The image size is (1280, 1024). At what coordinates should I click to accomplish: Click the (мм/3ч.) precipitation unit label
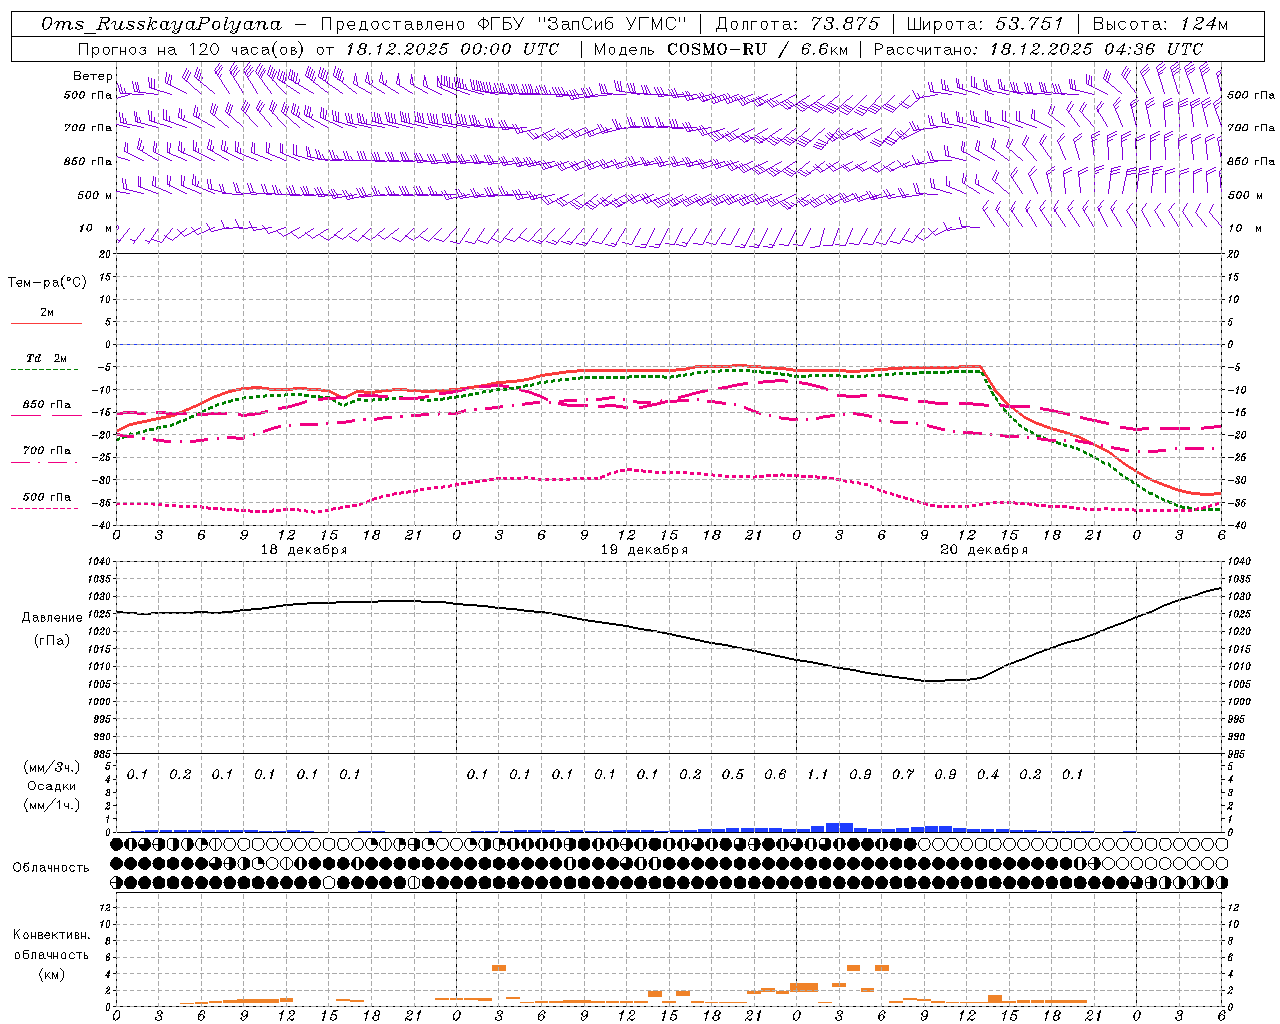pos(52,767)
